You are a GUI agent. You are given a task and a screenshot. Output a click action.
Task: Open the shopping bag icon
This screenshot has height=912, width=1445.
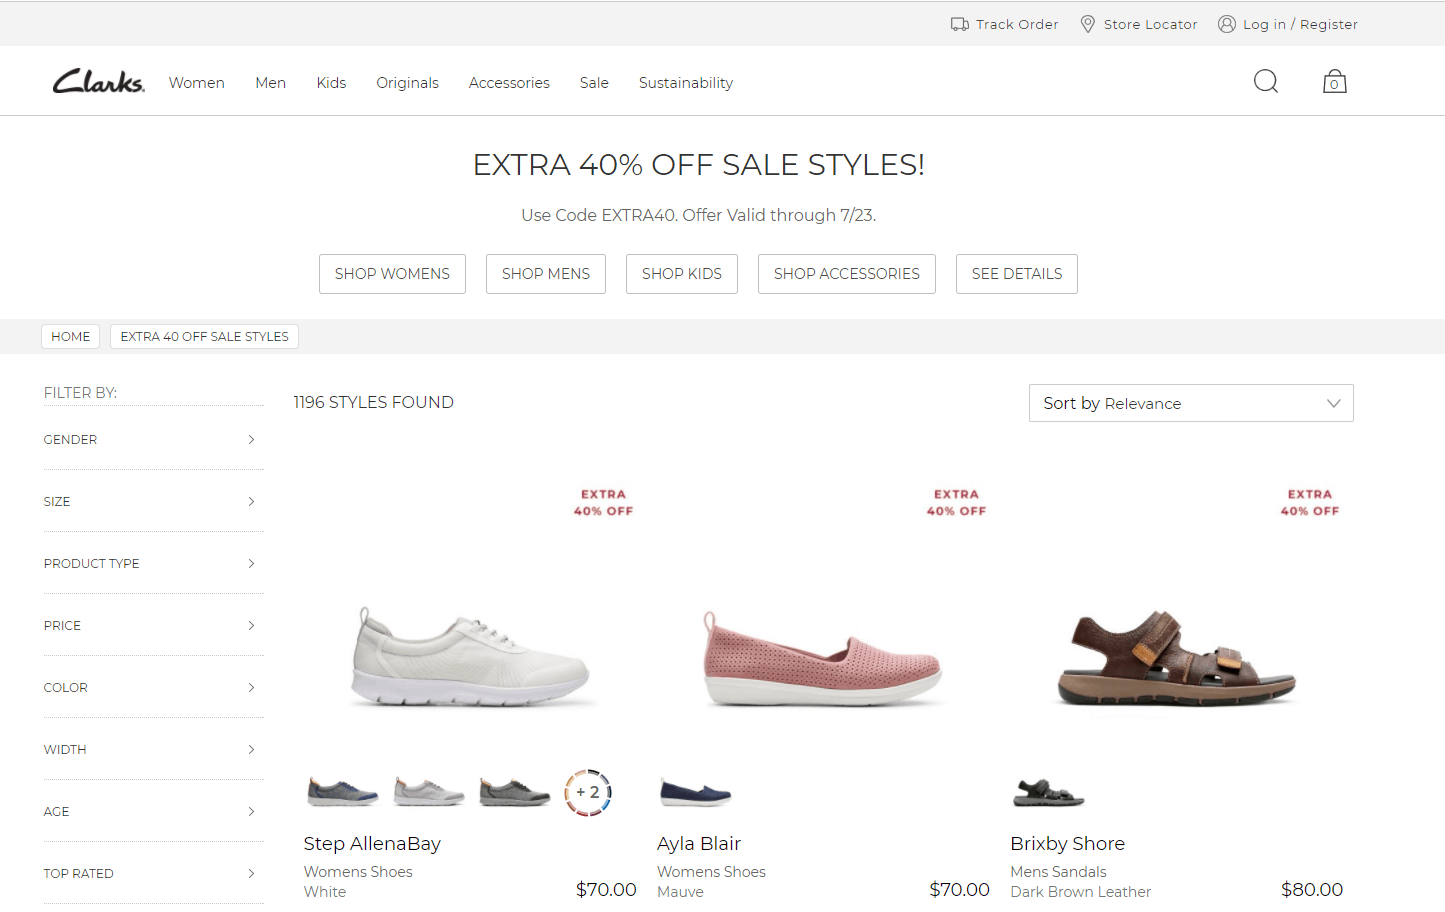[x=1335, y=82]
